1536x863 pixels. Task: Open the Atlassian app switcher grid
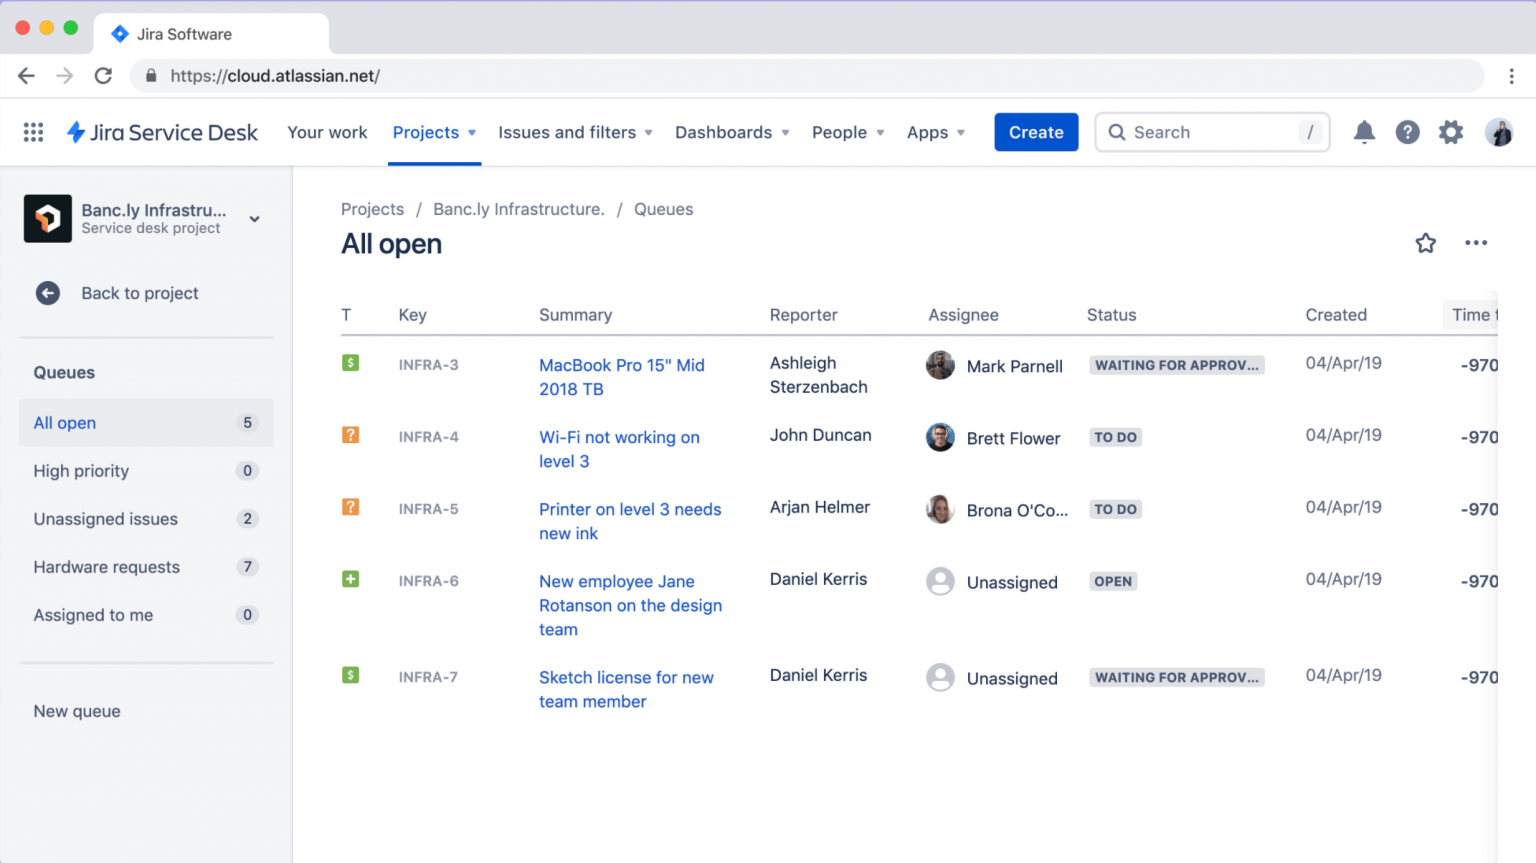pyautogui.click(x=33, y=131)
